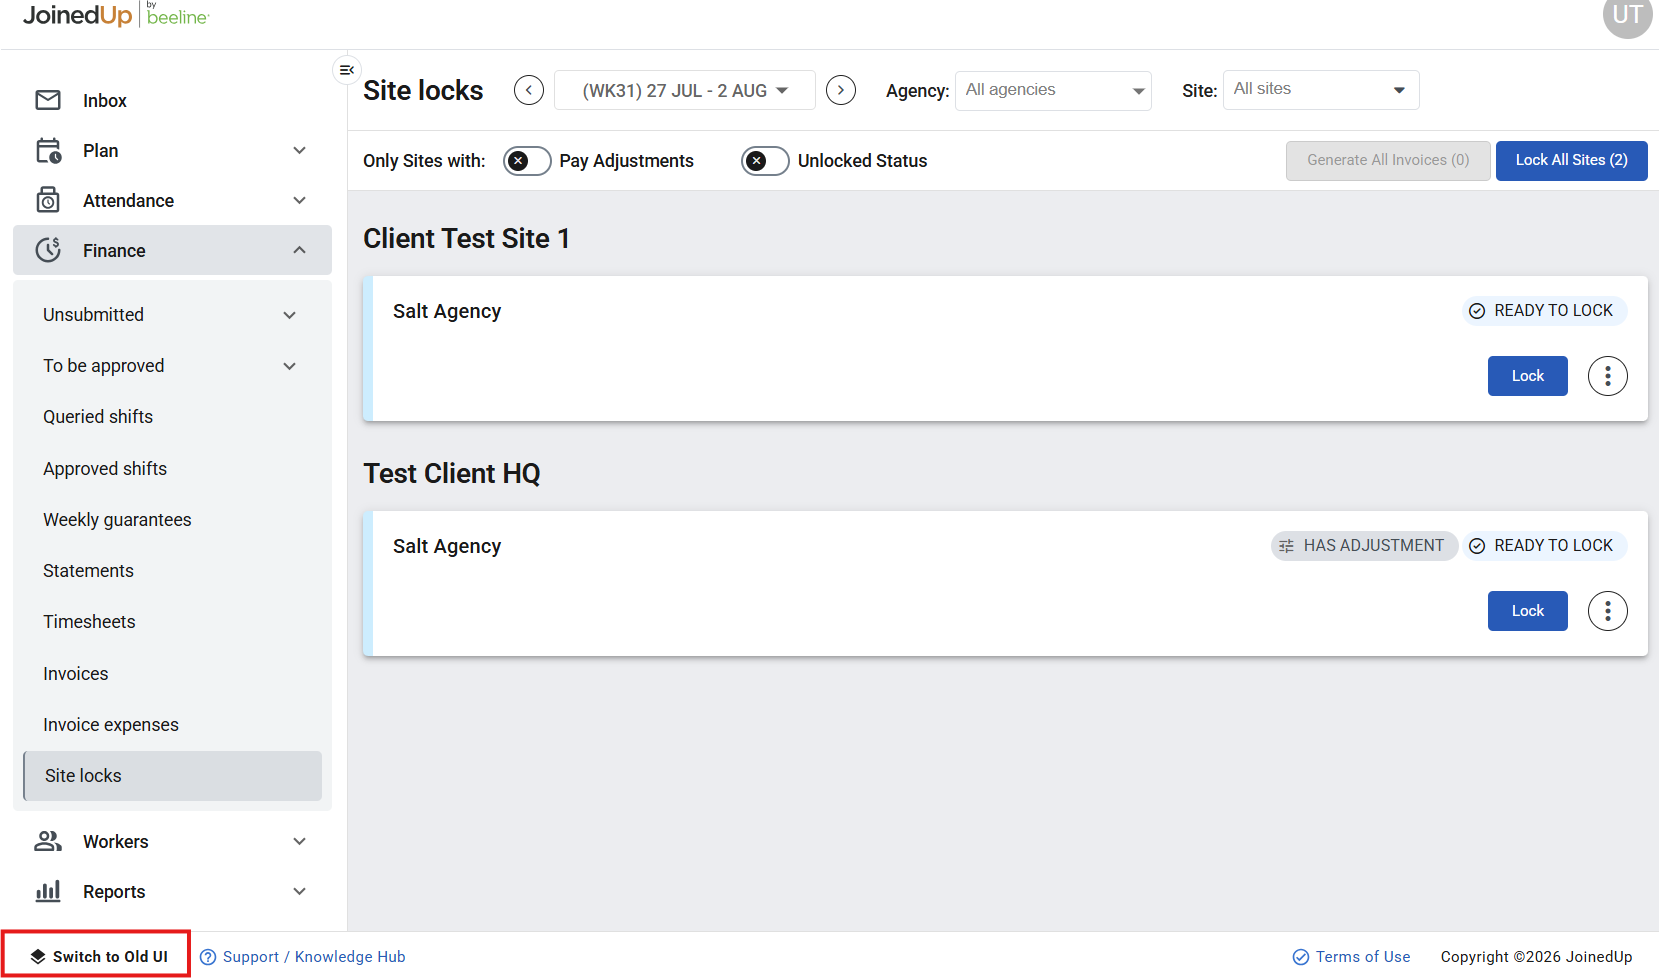Expand the Plan section chevron
This screenshot has width=1659, height=978.
click(x=300, y=150)
